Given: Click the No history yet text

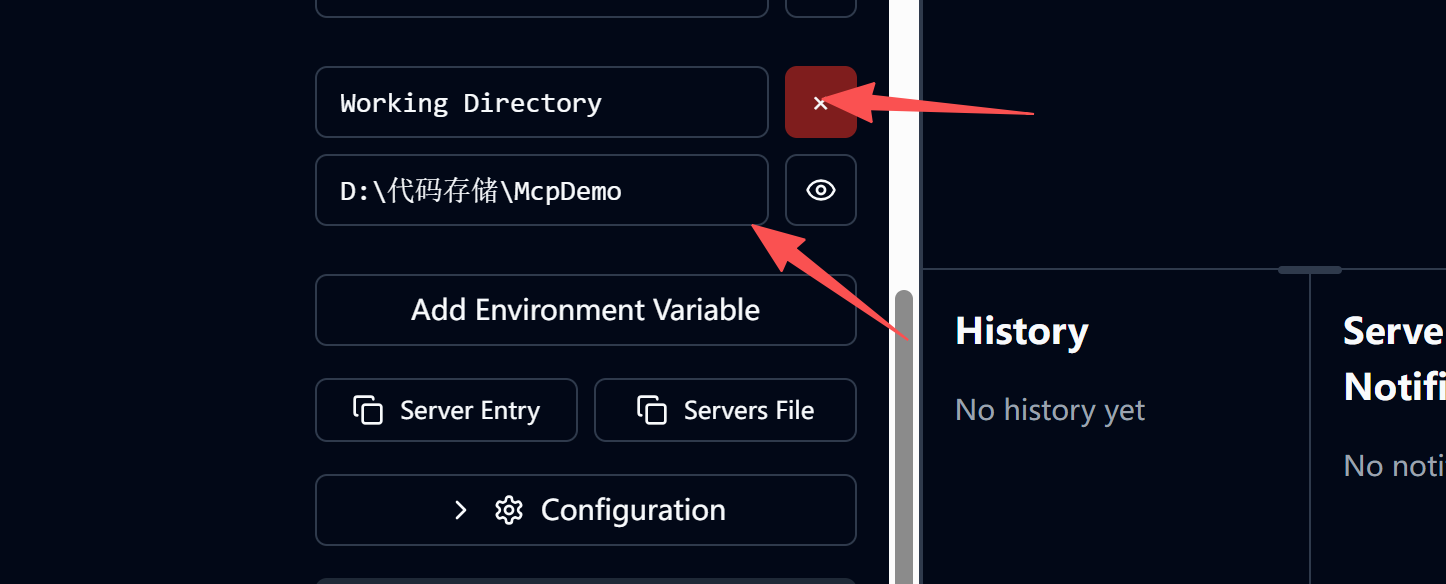Looking at the screenshot, I should pyautogui.click(x=1050, y=410).
